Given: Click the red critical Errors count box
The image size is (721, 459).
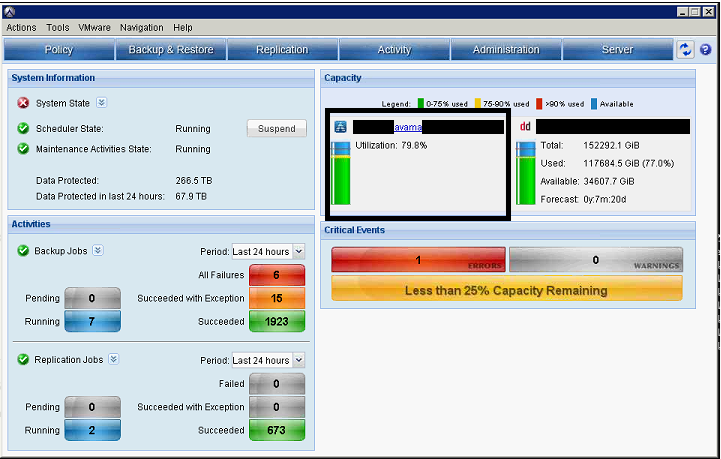Looking at the screenshot, I should 418,260.
